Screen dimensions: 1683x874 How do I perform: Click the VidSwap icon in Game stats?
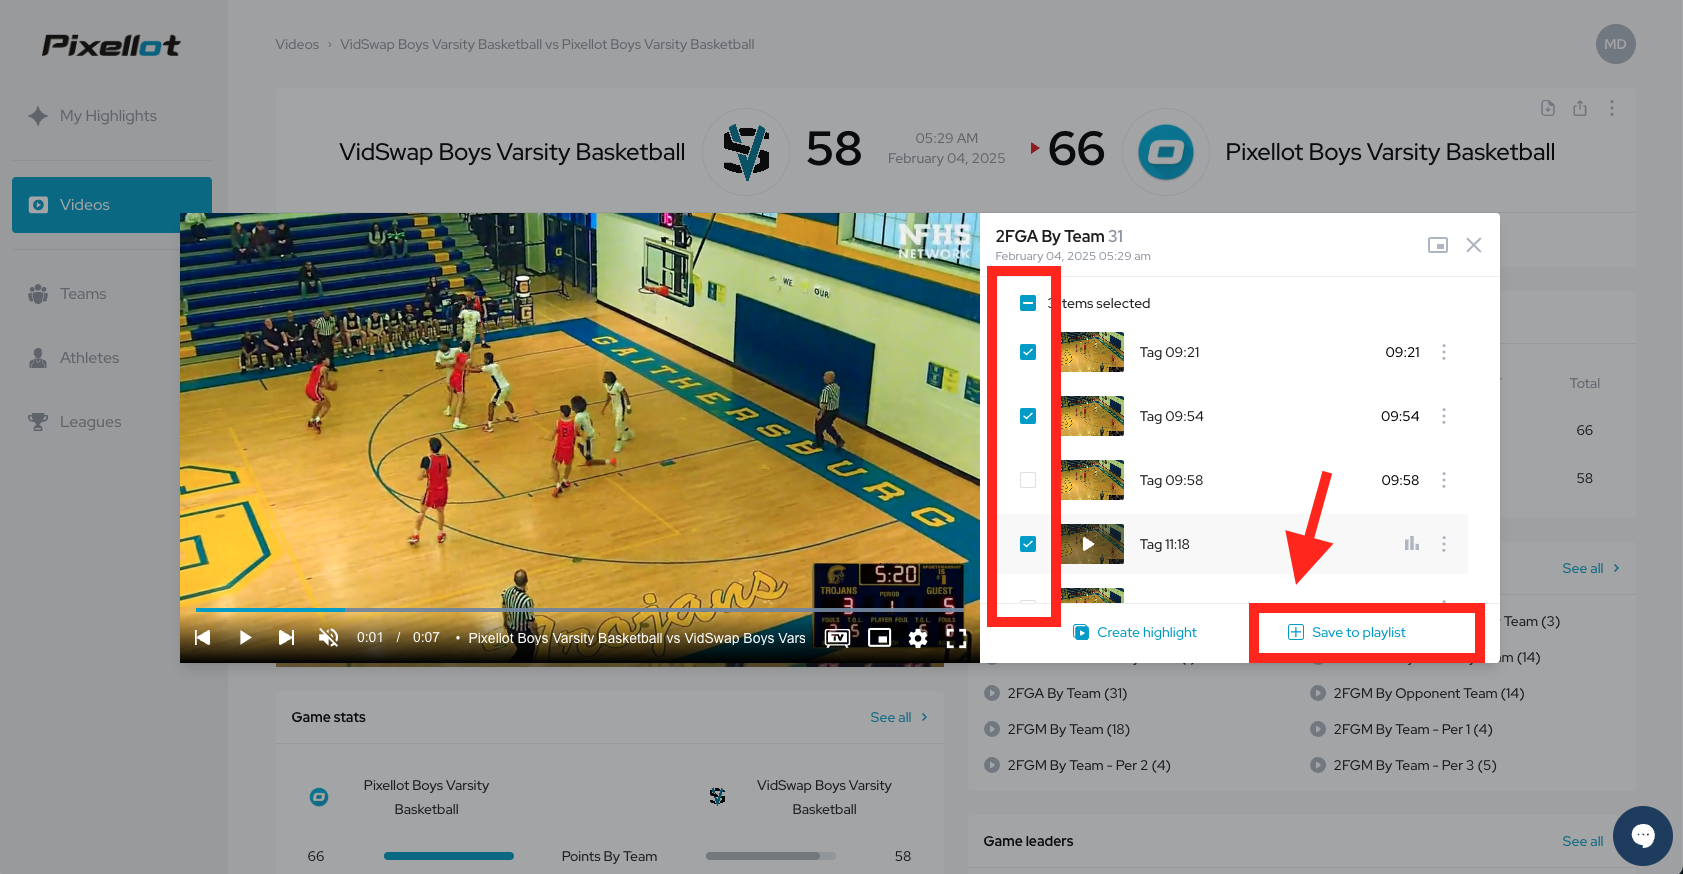click(x=717, y=797)
